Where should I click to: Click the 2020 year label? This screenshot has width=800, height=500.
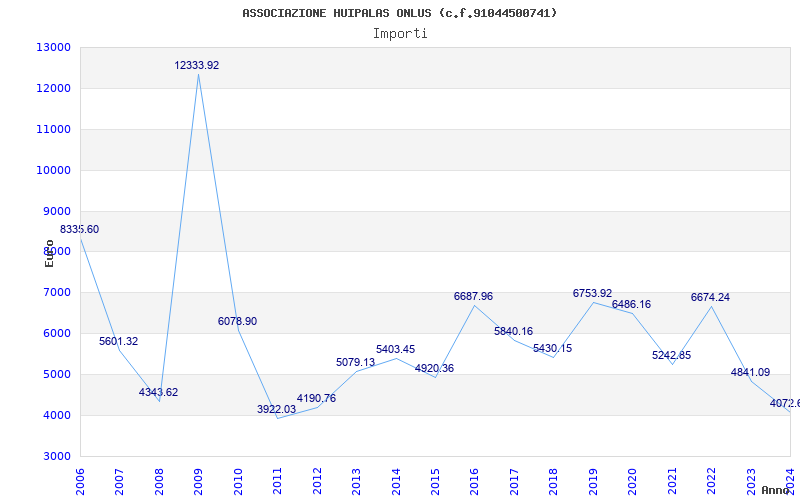point(633,482)
